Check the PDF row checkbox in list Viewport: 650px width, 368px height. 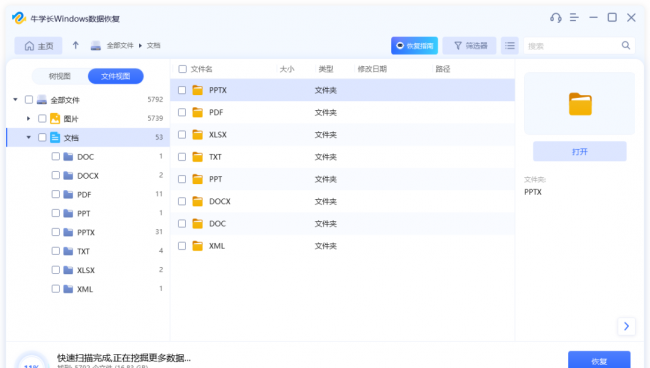click(x=182, y=112)
